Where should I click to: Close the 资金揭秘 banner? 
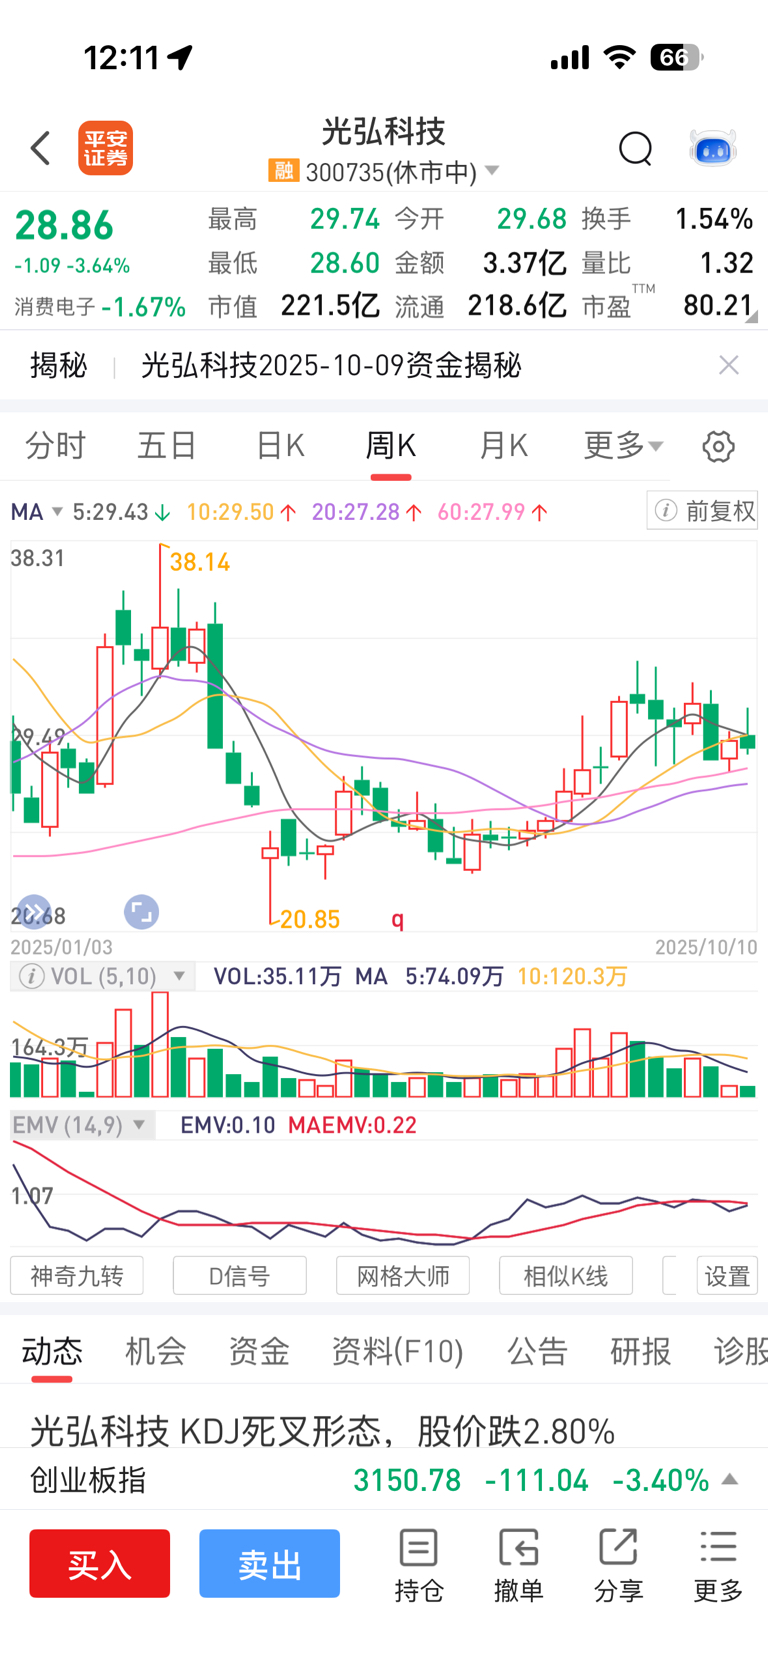[729, 365]
